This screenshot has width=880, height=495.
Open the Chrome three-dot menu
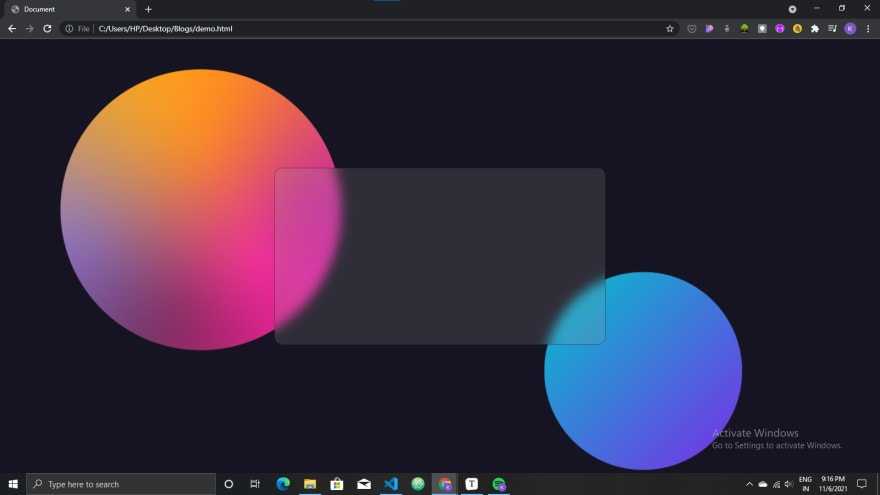pos(868,29)
